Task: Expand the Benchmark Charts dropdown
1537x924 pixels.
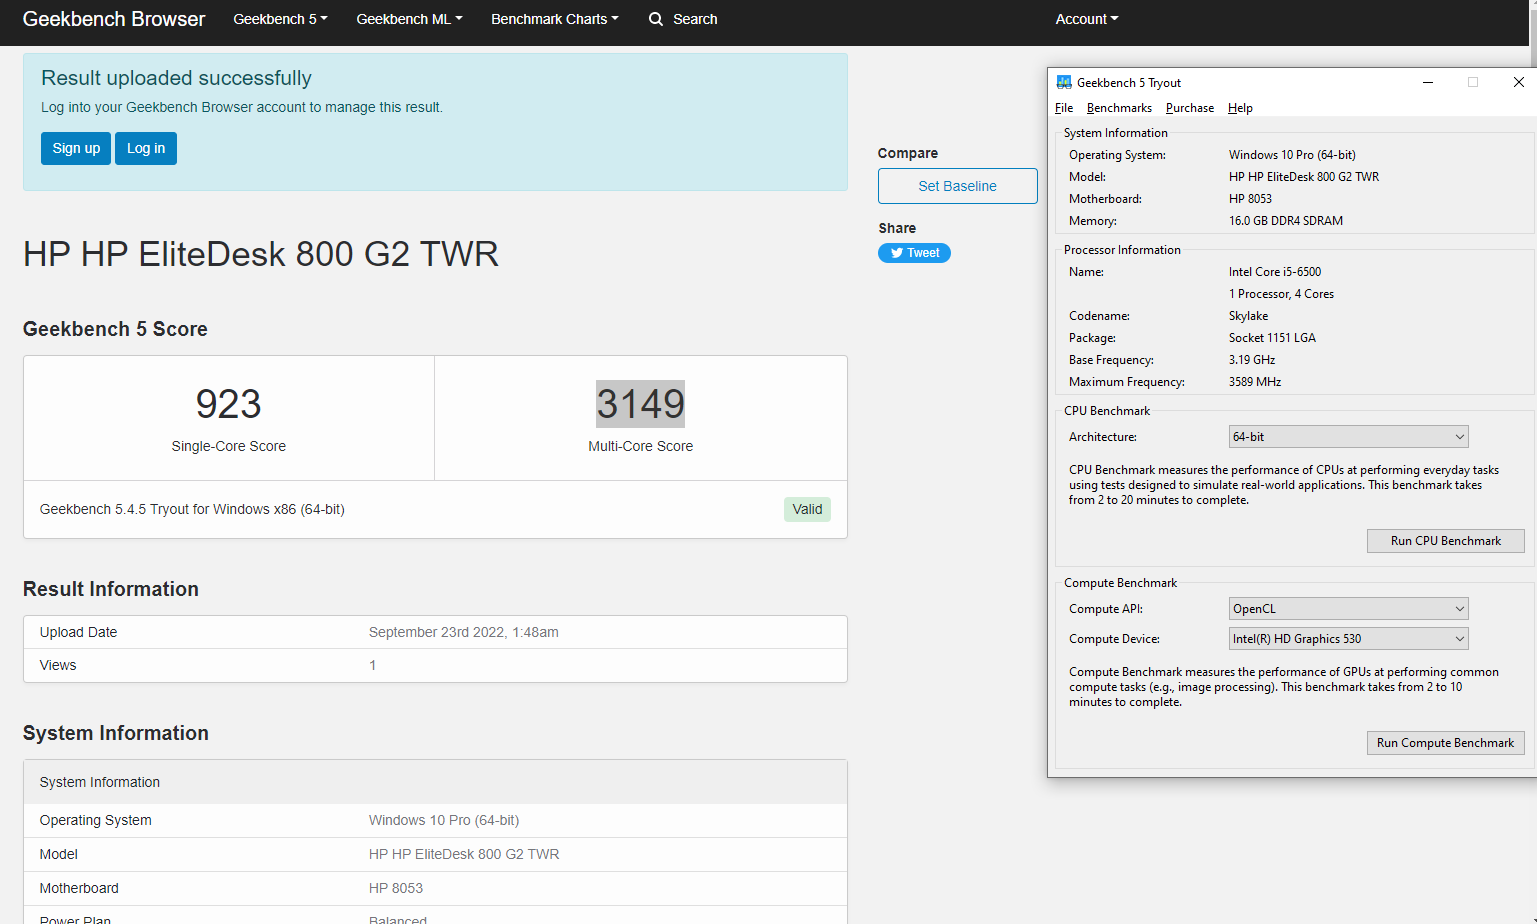Action: [555, 19]
